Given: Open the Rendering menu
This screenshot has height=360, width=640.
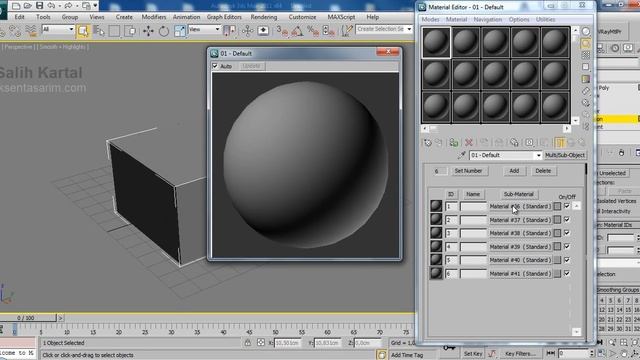Looking at the screenshot, I should [264, 17].
